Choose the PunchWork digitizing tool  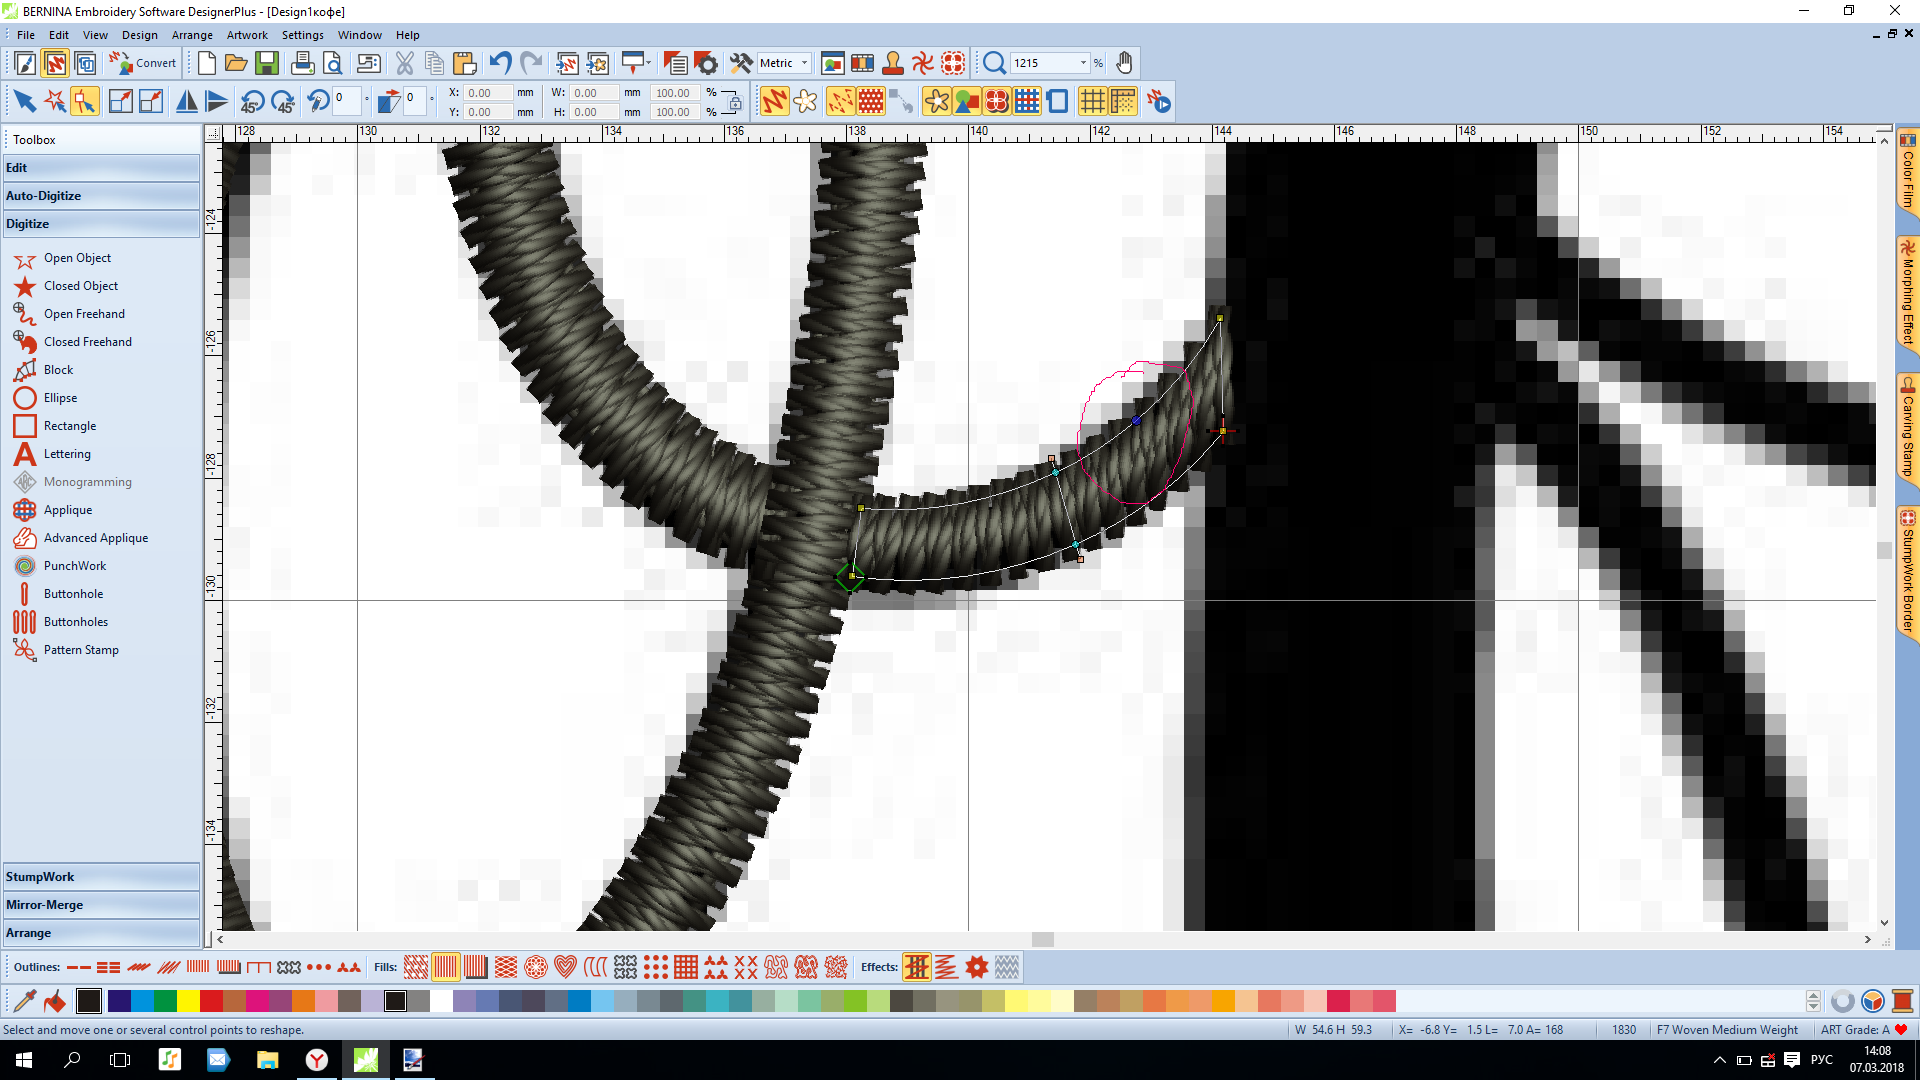[74, 566]
